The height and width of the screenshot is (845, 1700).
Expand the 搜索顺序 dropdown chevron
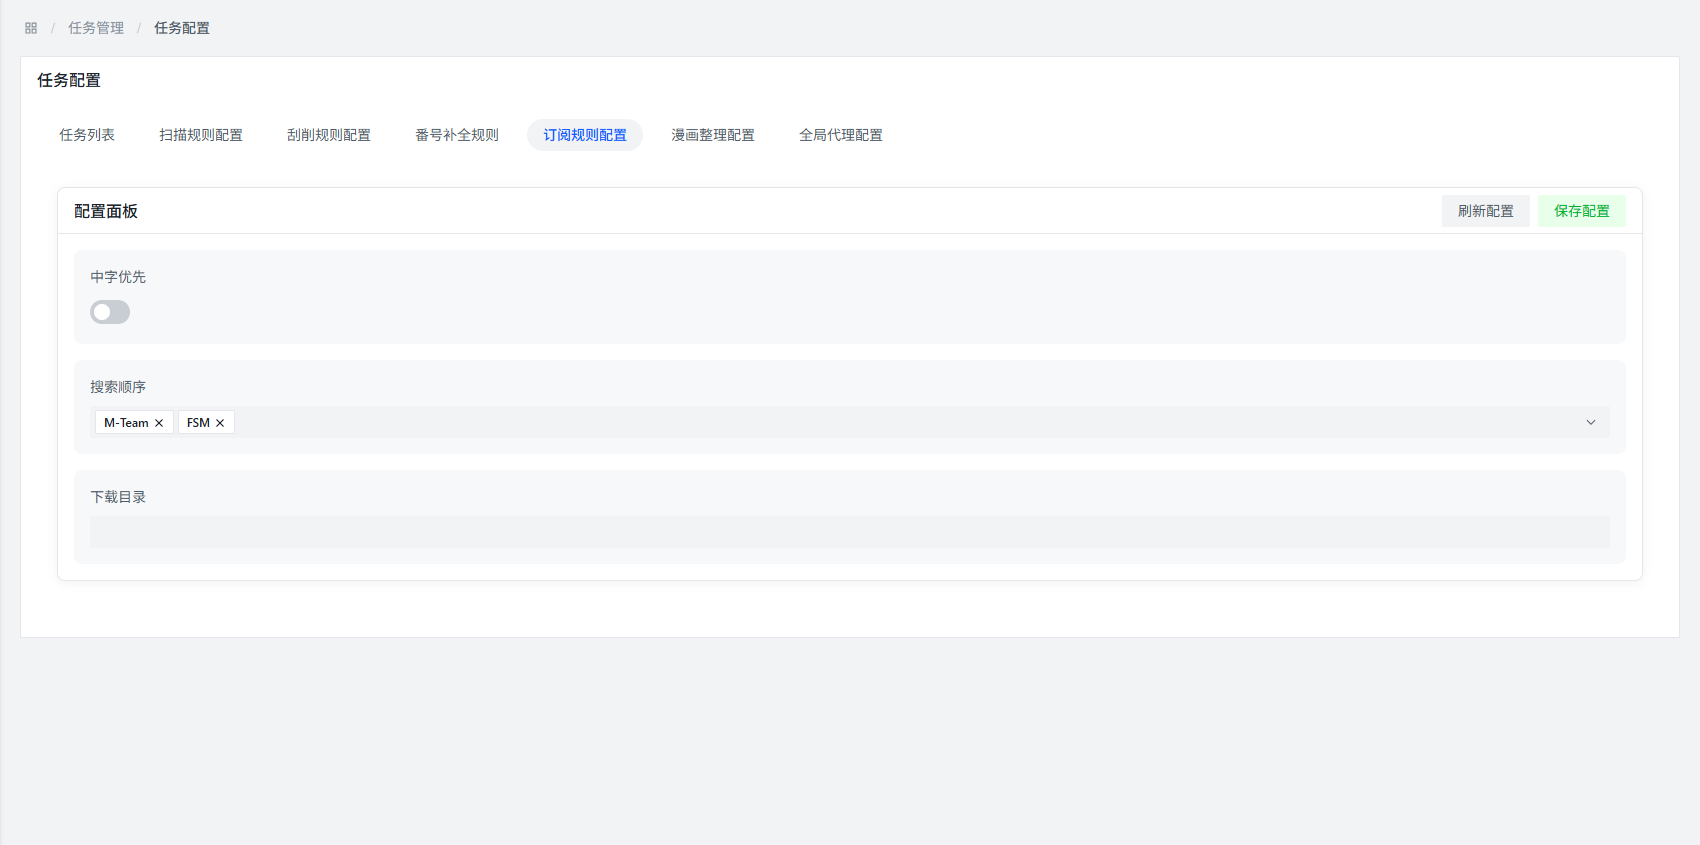click(x=1591, y=422)
